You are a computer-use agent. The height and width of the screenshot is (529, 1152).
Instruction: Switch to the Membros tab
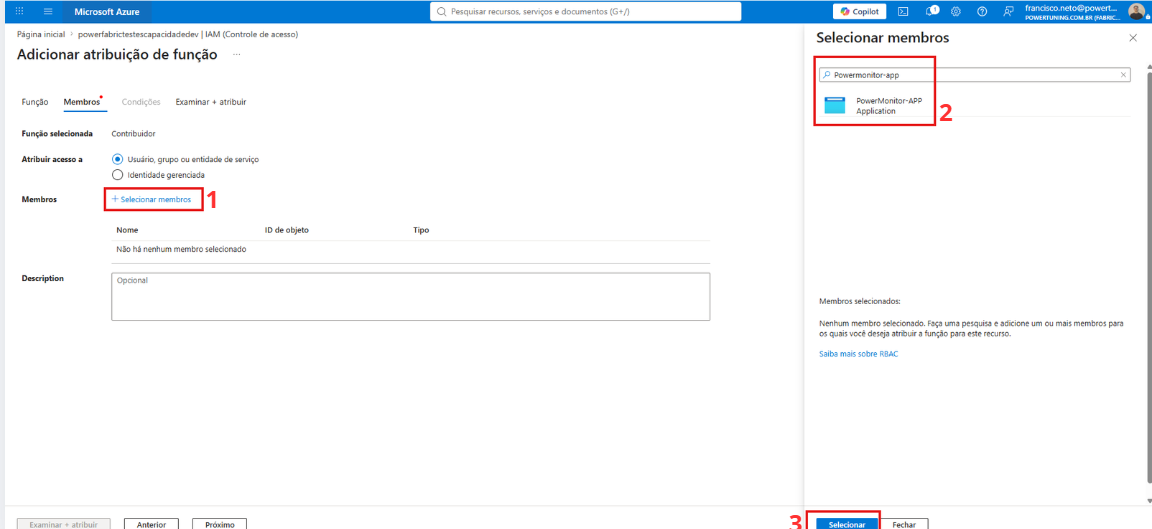point(82,102)
